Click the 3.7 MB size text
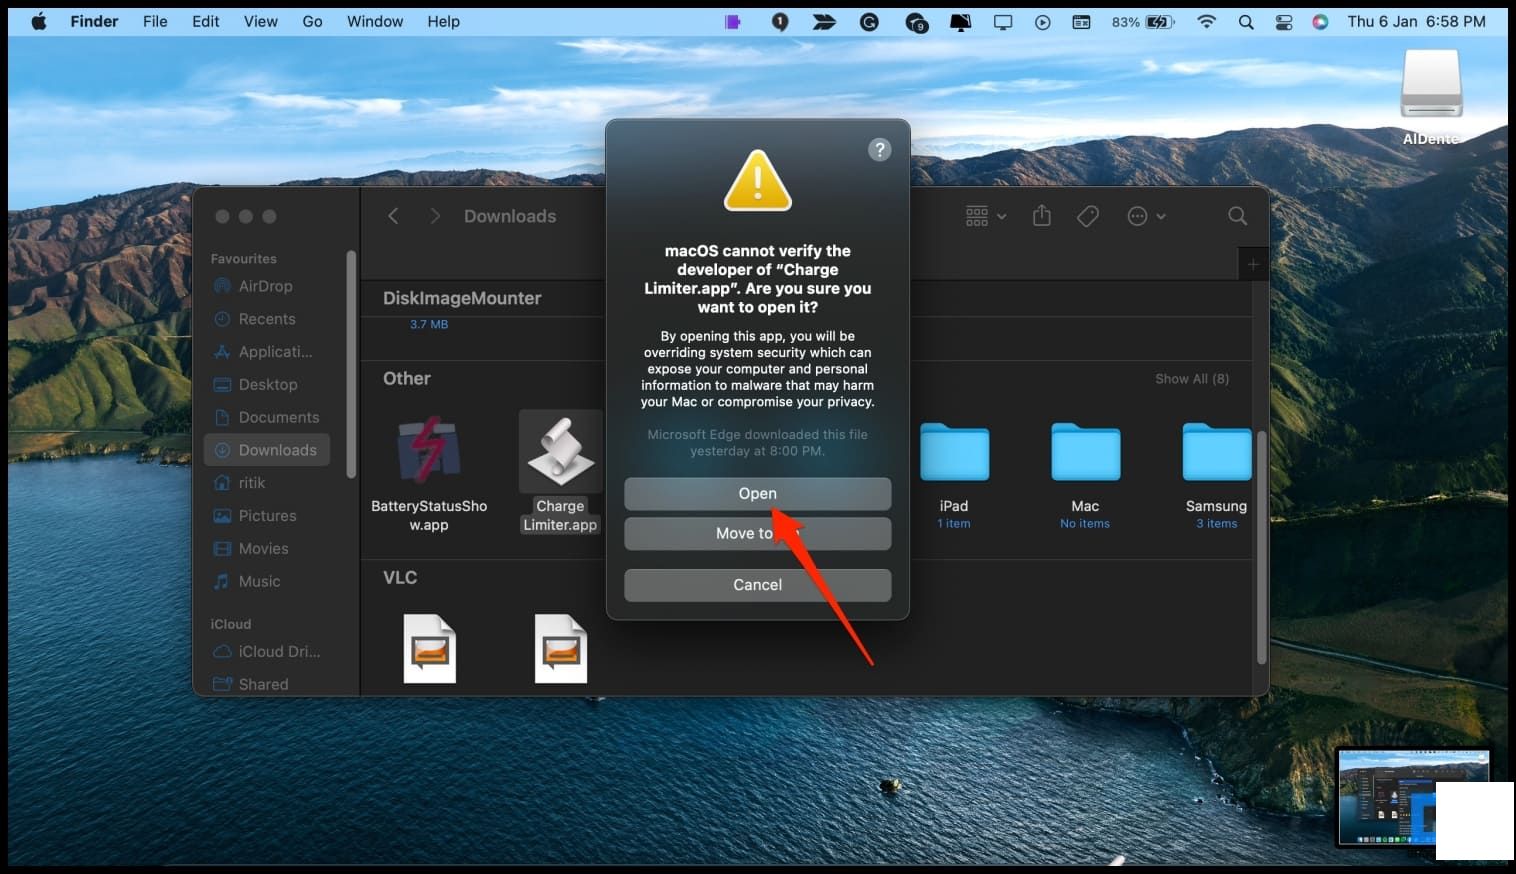This screenshot has height=874, width=1516. click(429, 324)
